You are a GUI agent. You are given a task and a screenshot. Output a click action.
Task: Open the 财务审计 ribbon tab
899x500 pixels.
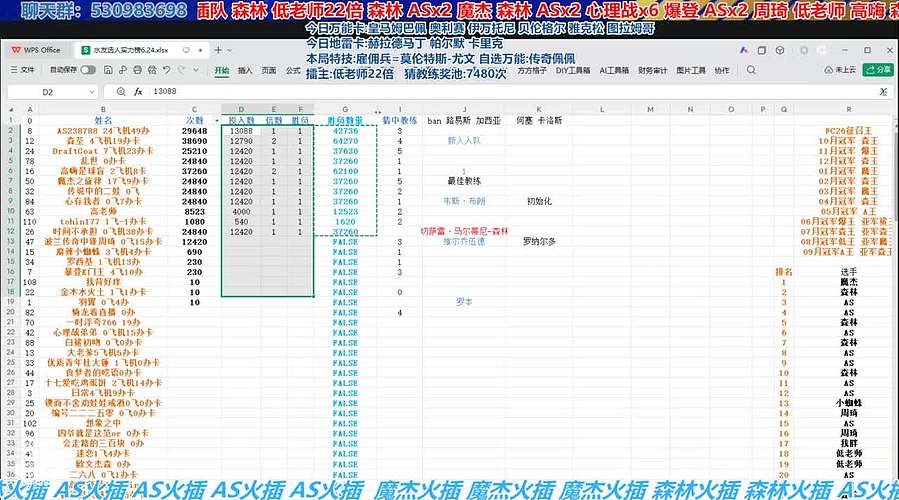coord(652,71)
